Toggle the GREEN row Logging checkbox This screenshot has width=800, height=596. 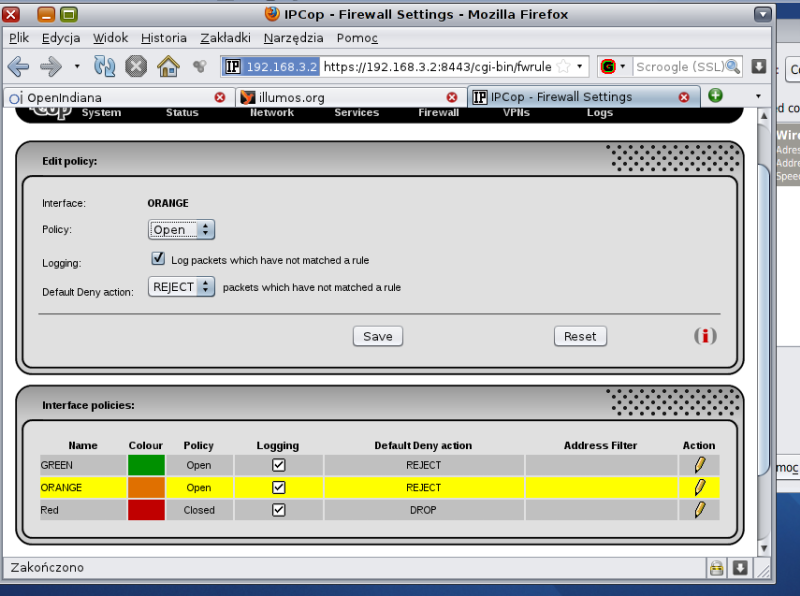point(279,465)
